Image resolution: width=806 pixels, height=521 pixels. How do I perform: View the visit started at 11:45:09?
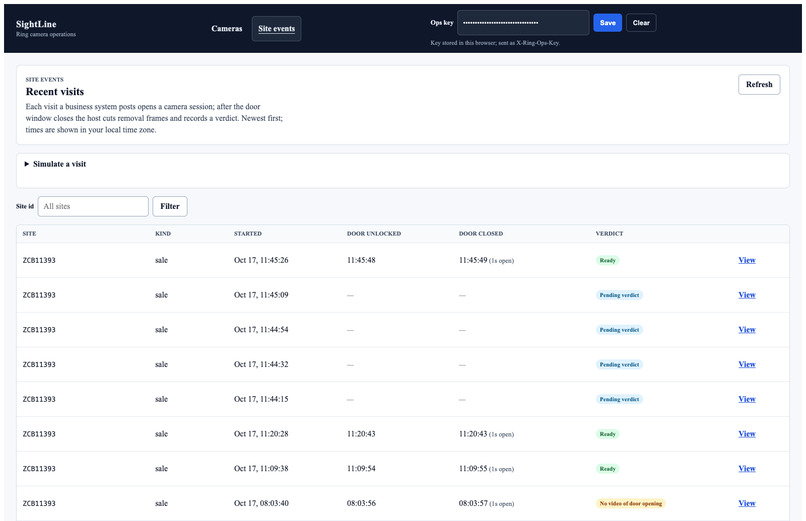747,295
